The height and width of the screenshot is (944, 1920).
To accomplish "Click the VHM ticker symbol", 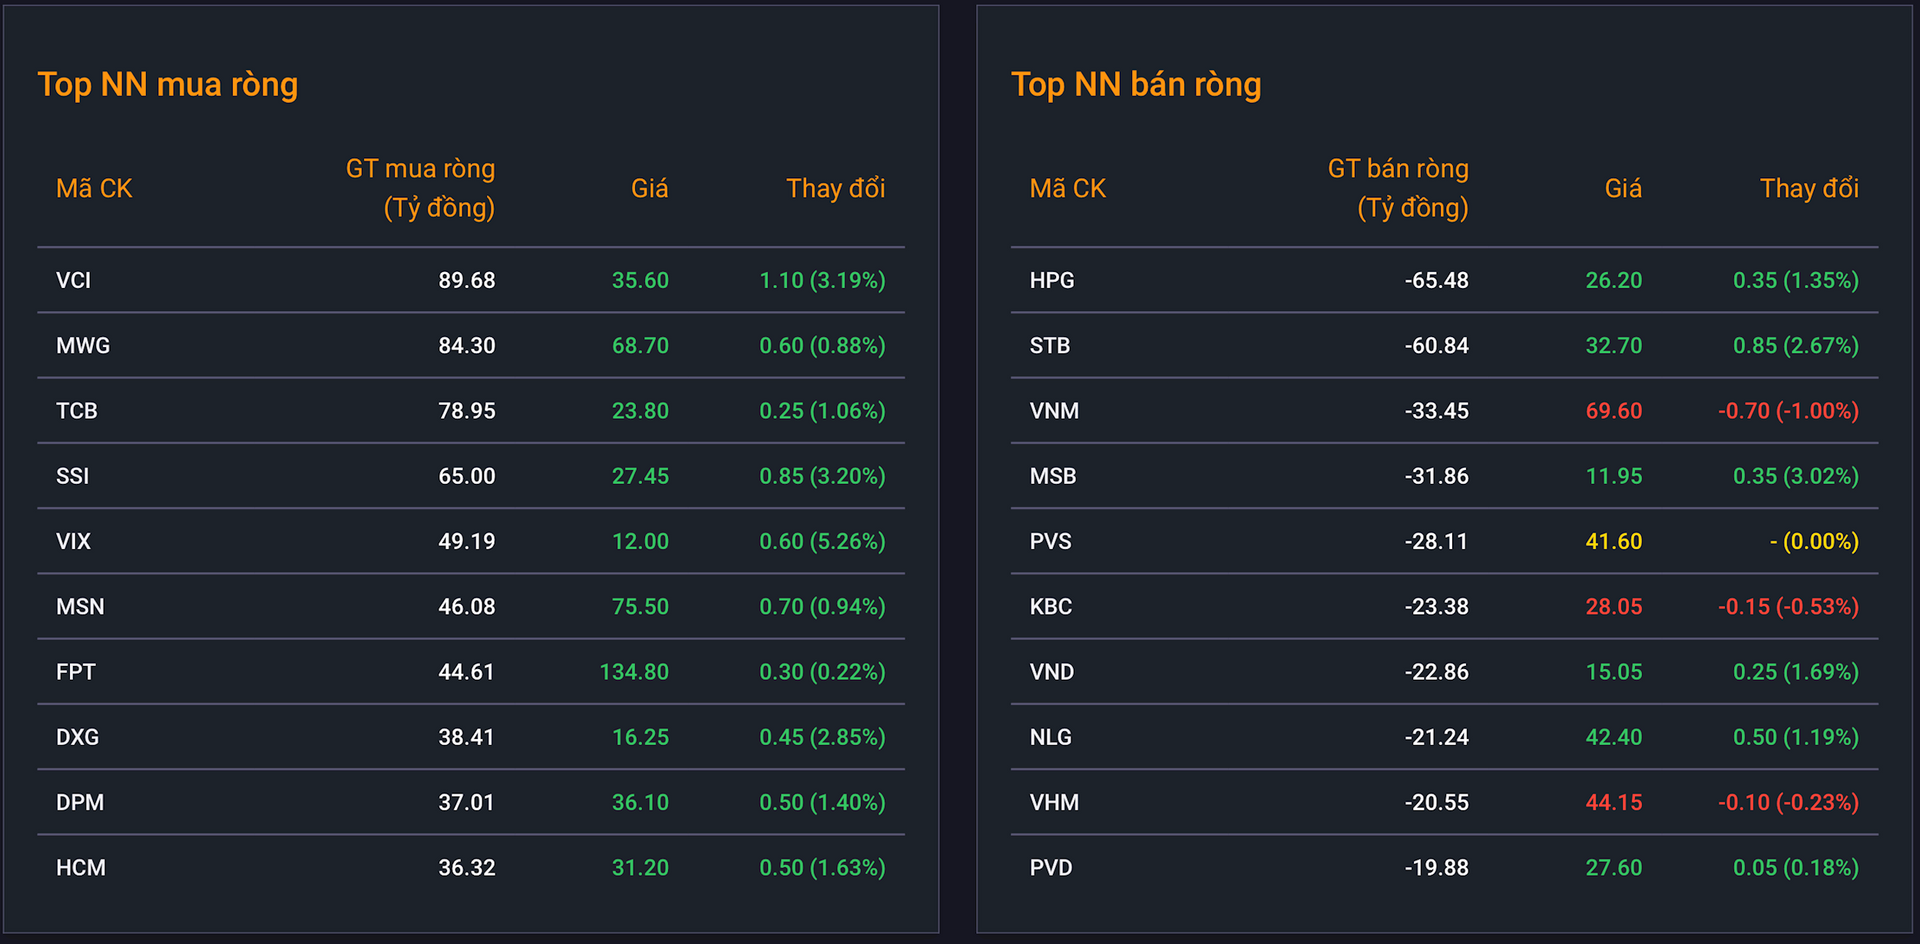I will pyautogui.click(x=1054, y=802).
